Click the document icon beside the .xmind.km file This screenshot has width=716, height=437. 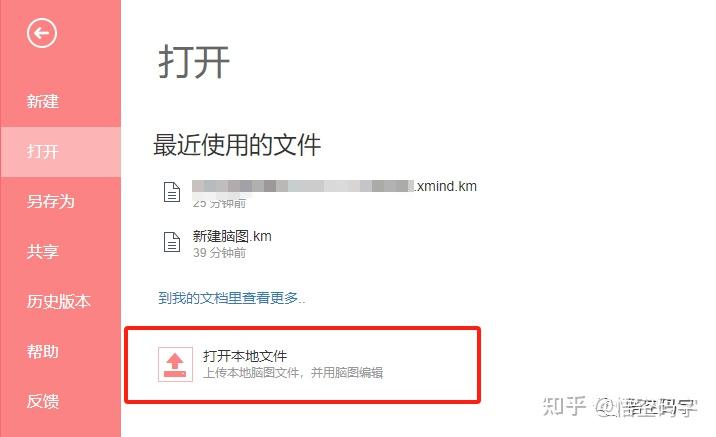(x=172, y=192)
